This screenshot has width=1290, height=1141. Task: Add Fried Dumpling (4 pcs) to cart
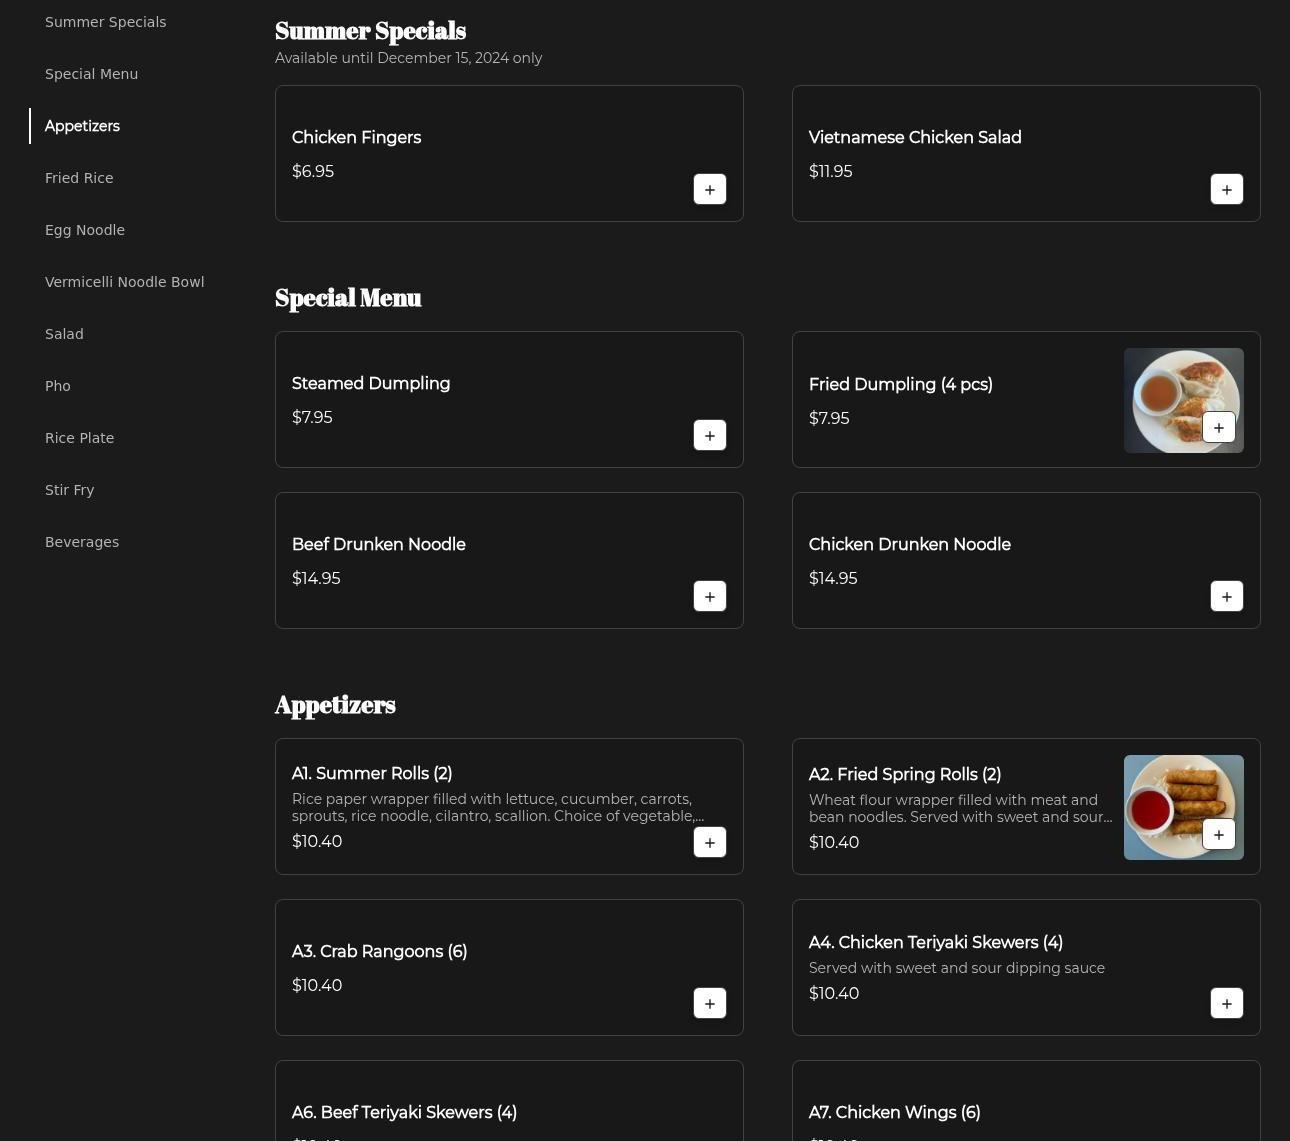click(1217, 428)
